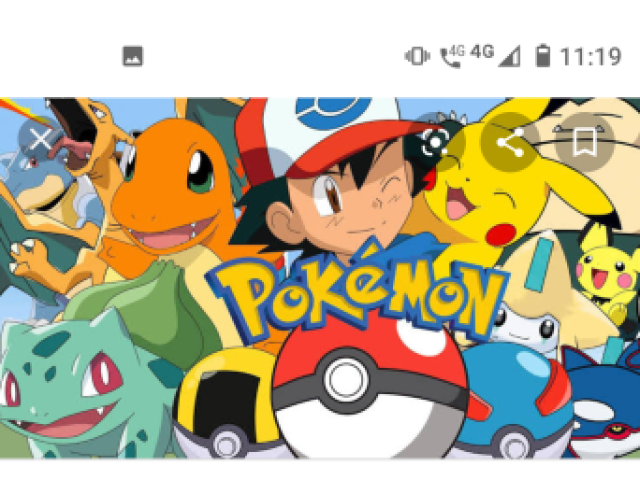Viewport: 640px width, 480px height.
Task: Tap the signal strength icon
Action: (509, 56)
